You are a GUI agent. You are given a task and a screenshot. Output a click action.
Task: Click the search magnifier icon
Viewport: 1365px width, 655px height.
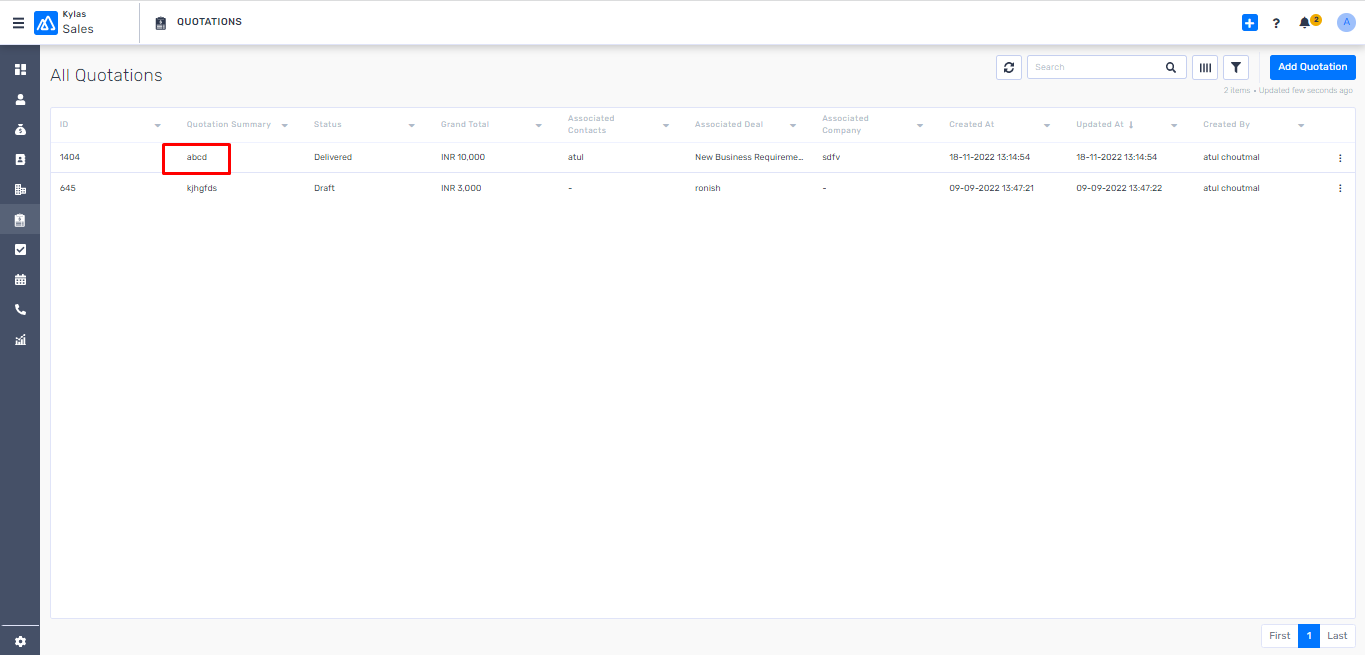click(x=1171, y=67)
